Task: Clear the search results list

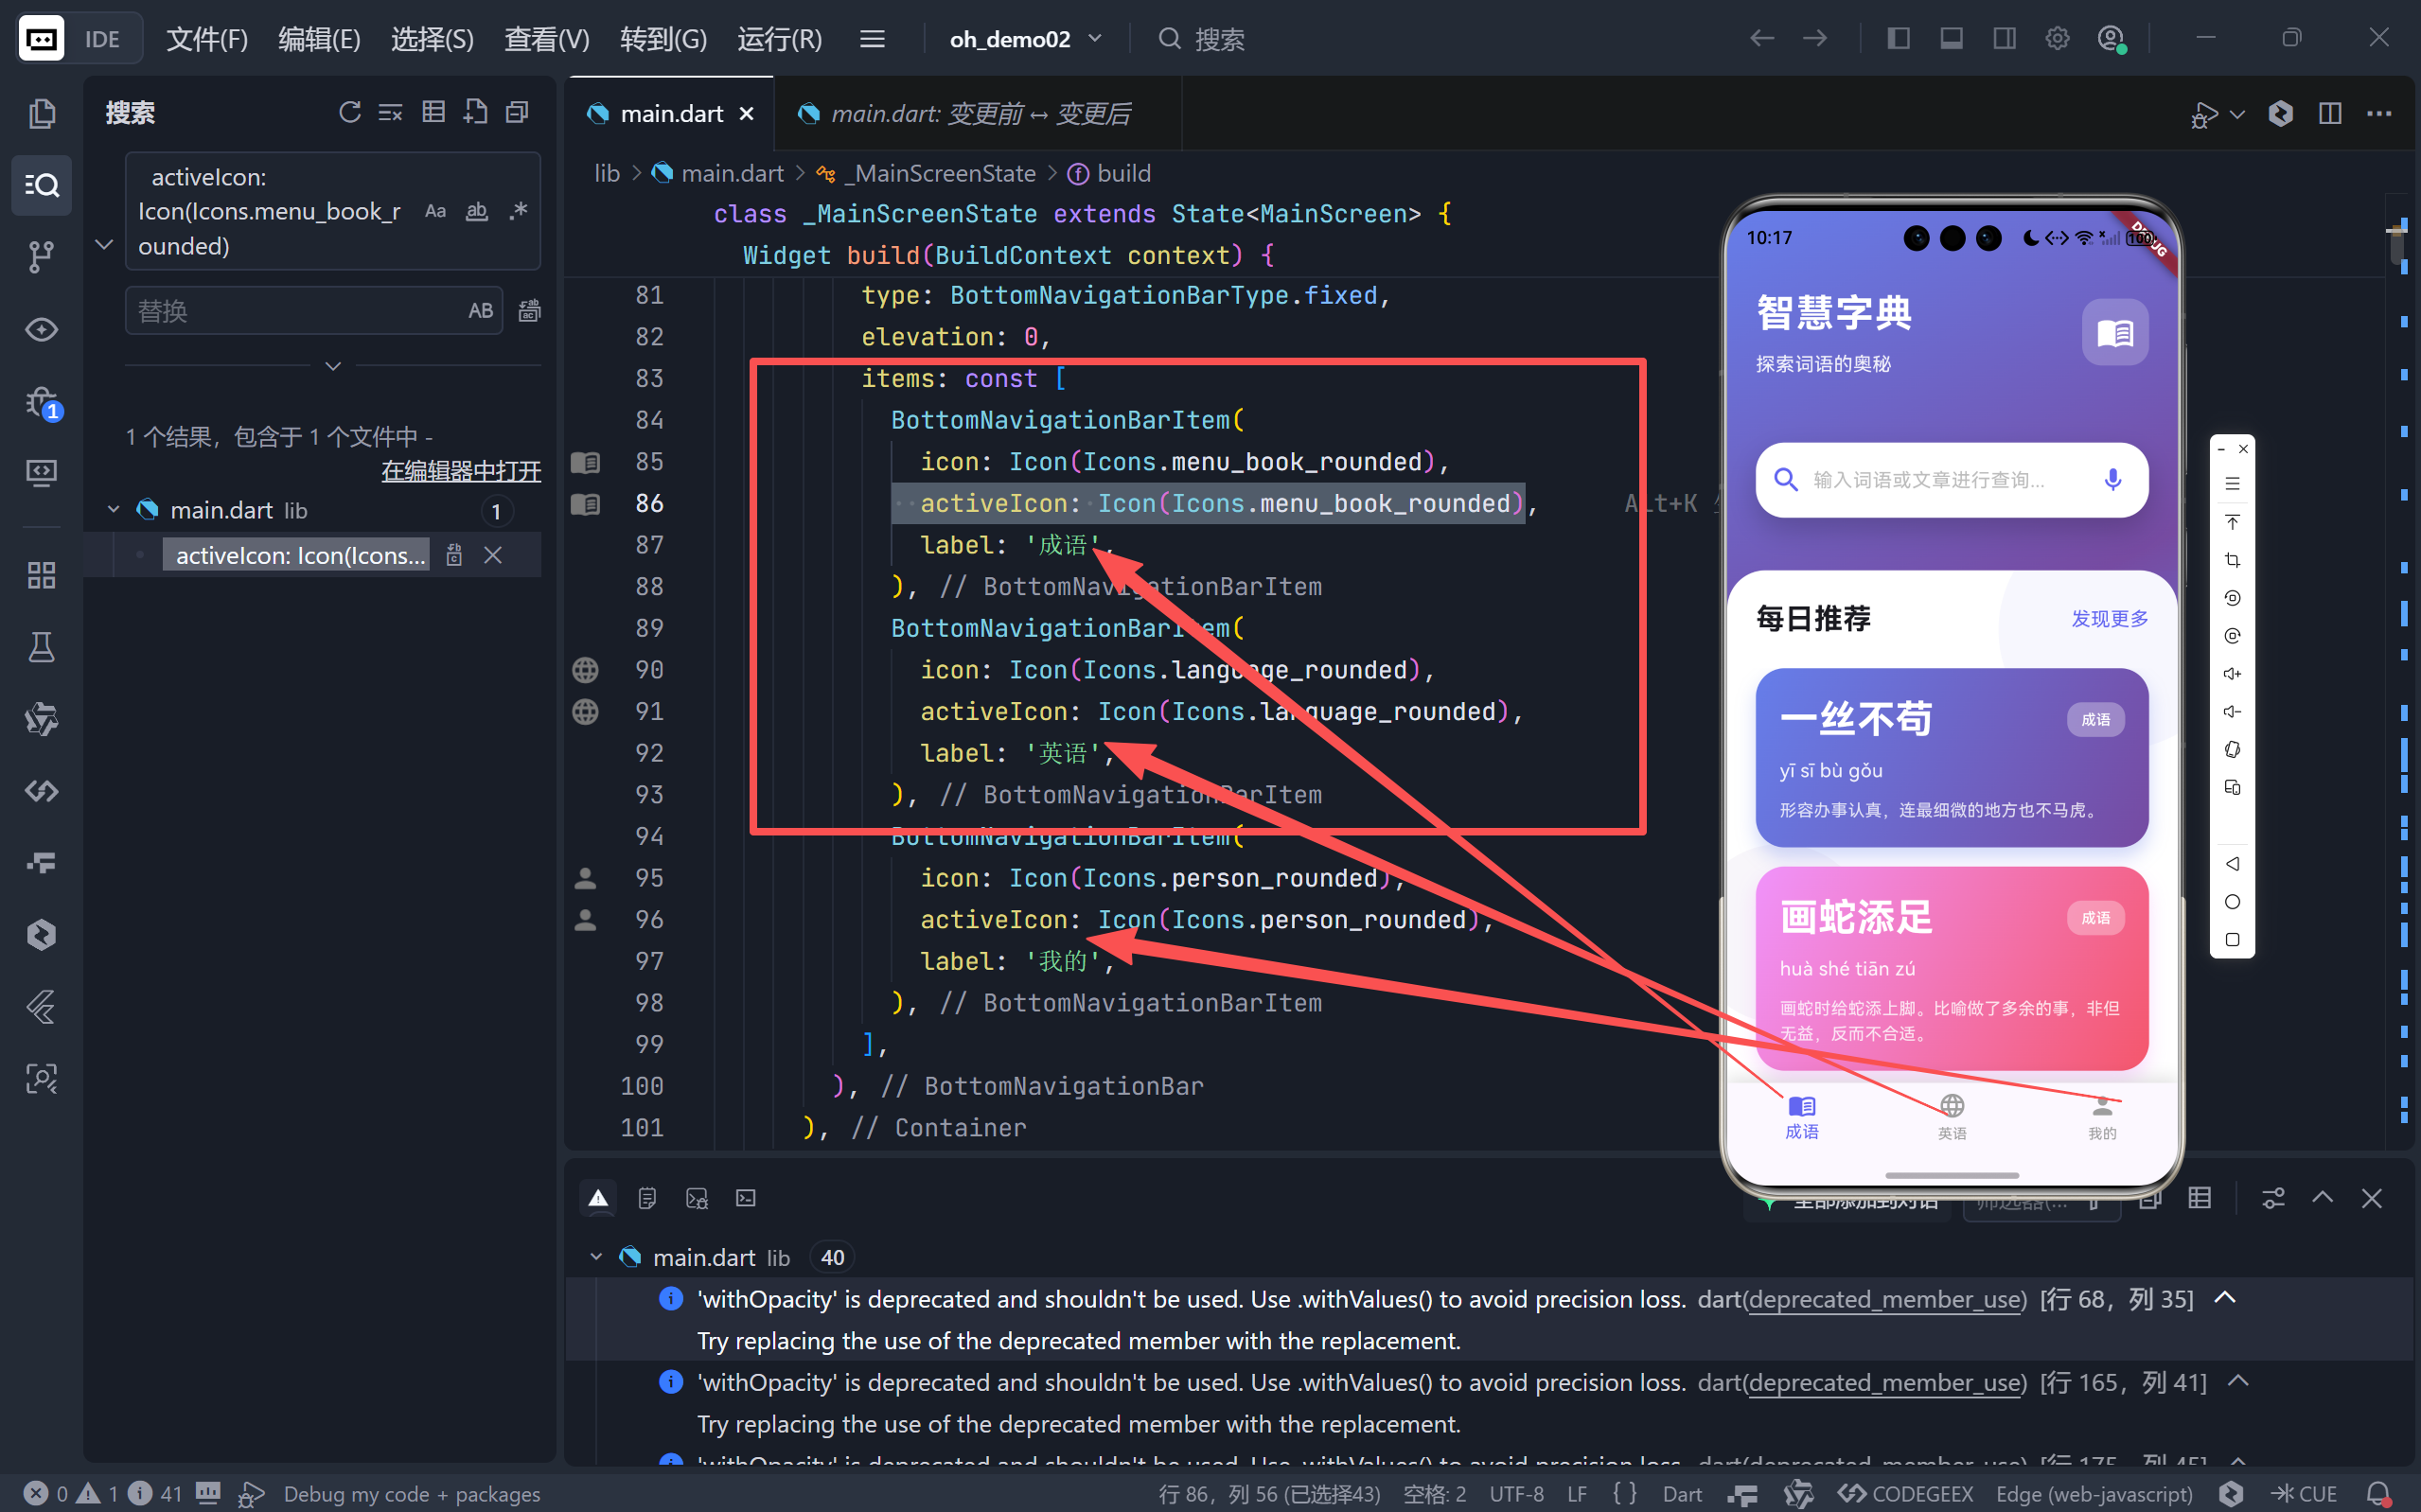Action: click(x=390, y=112)
